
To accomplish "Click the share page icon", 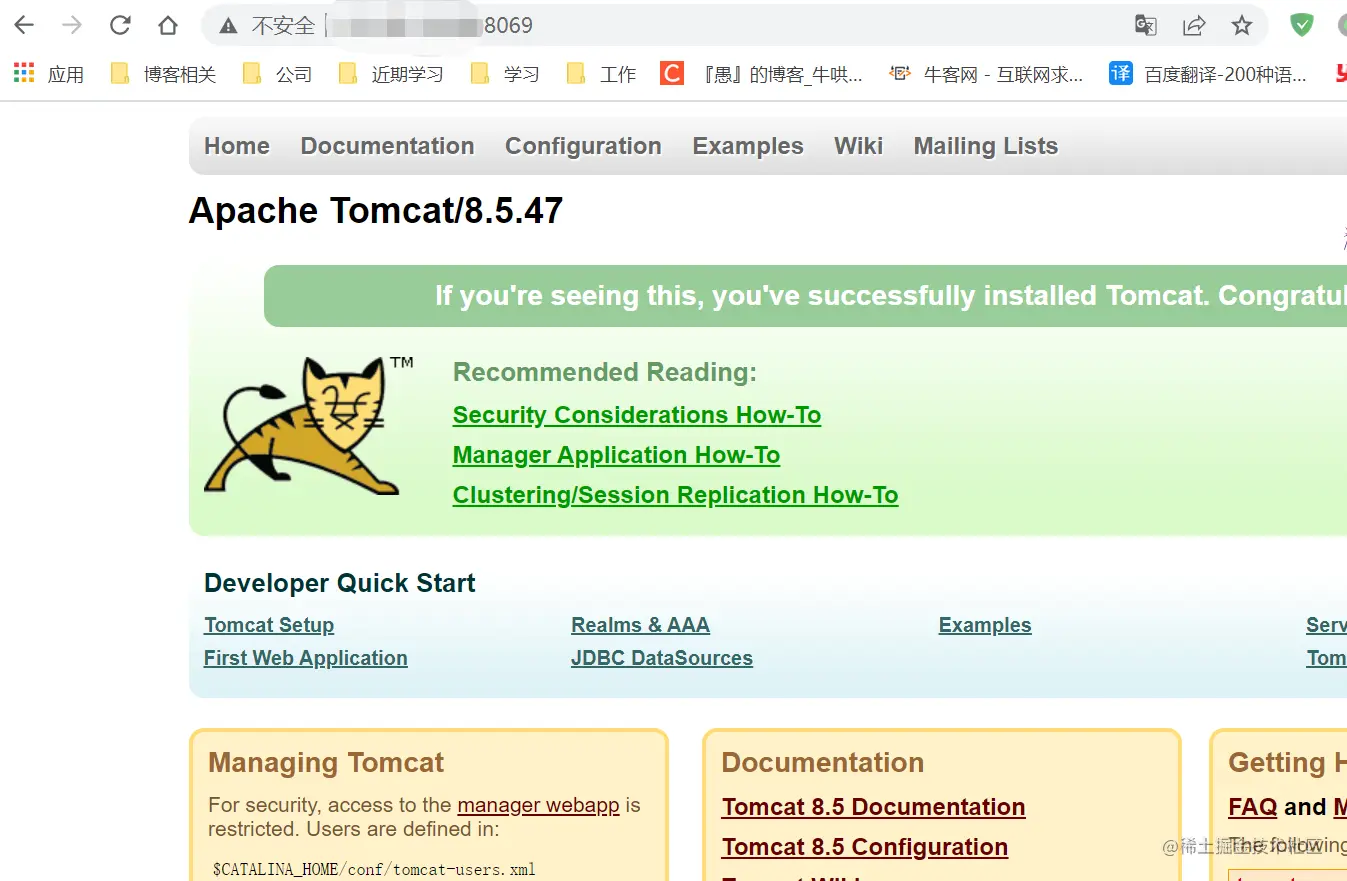I will 1194,26.
